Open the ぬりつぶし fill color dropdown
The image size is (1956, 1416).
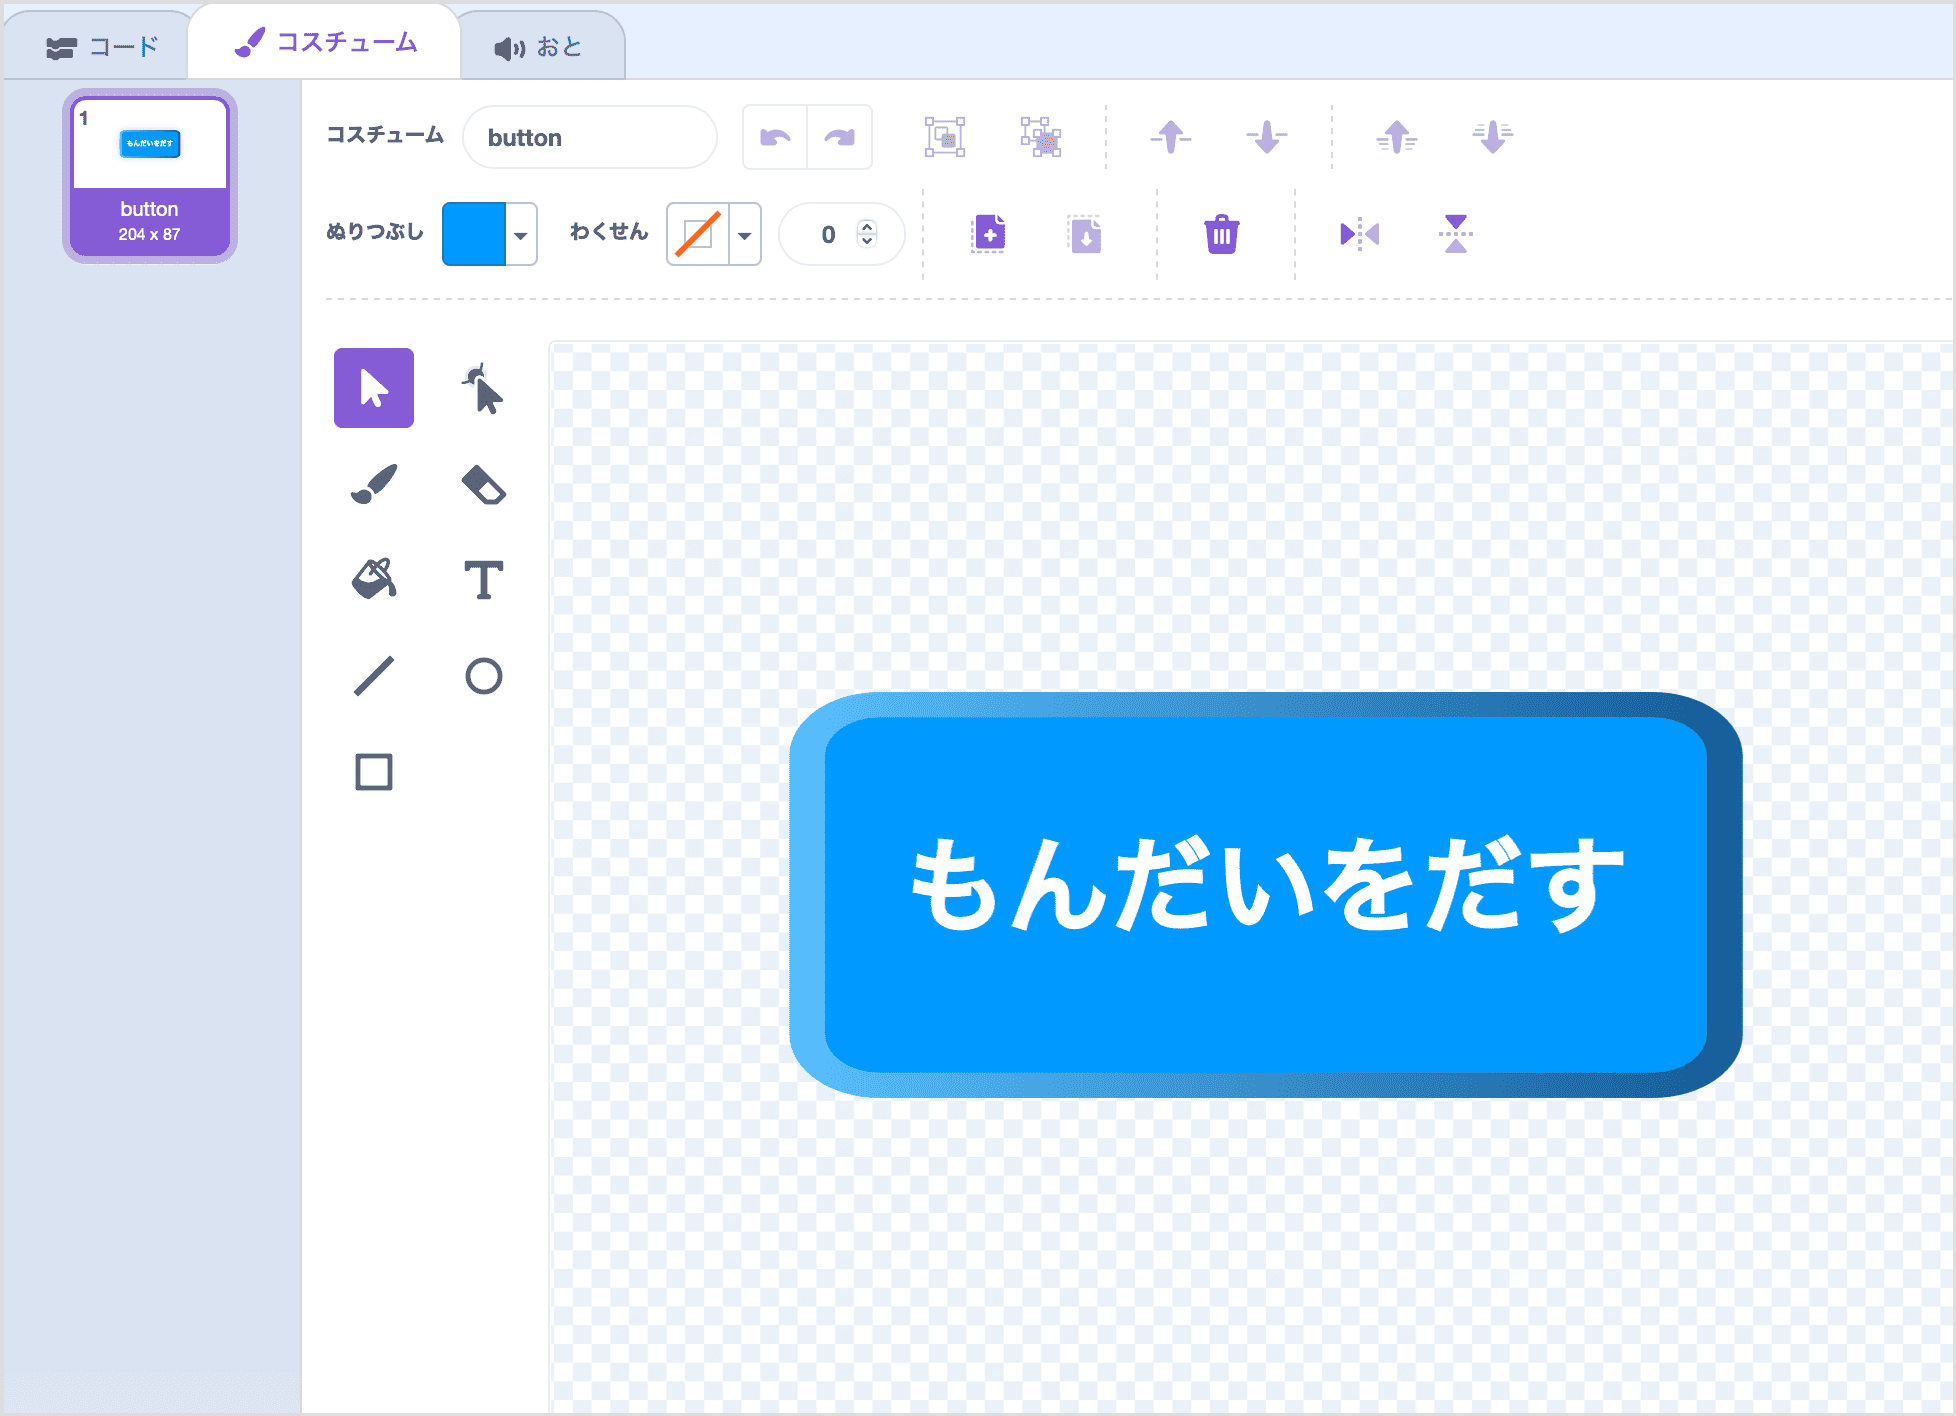coord(521,234)
